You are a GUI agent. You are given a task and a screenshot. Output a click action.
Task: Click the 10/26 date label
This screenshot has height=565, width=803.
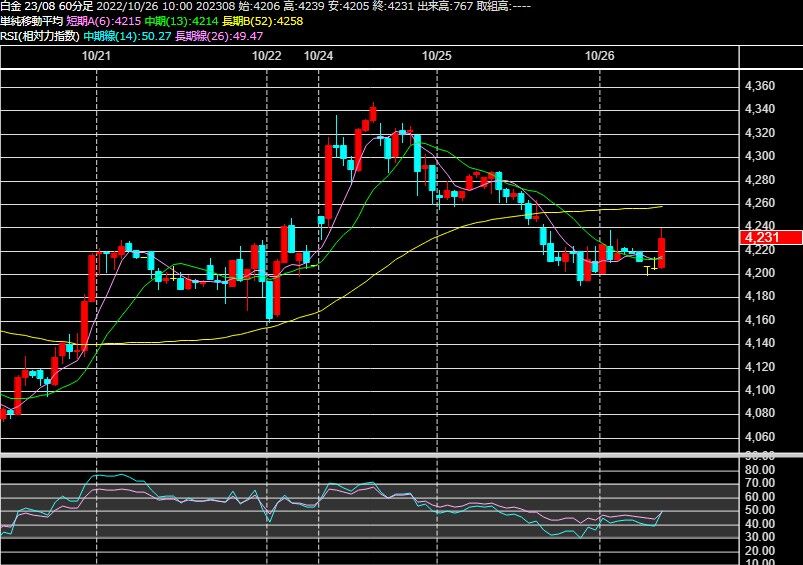click(x=599, y=56)
